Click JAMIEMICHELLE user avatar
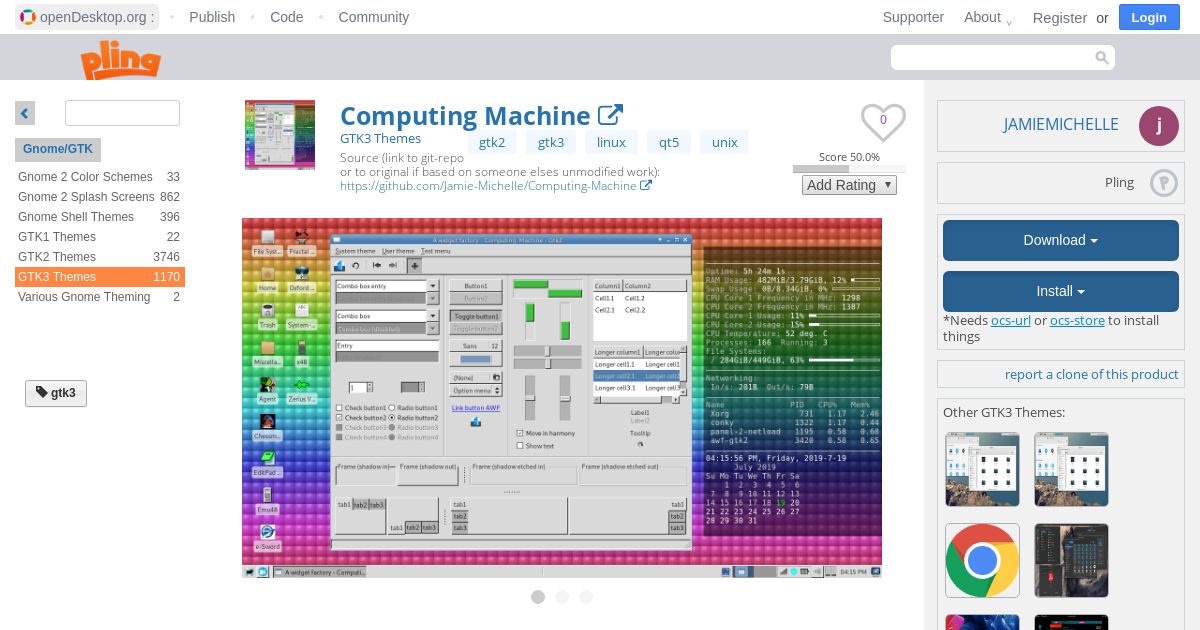This screenshot has width=1200, height=630. [x=1159, y=126]
